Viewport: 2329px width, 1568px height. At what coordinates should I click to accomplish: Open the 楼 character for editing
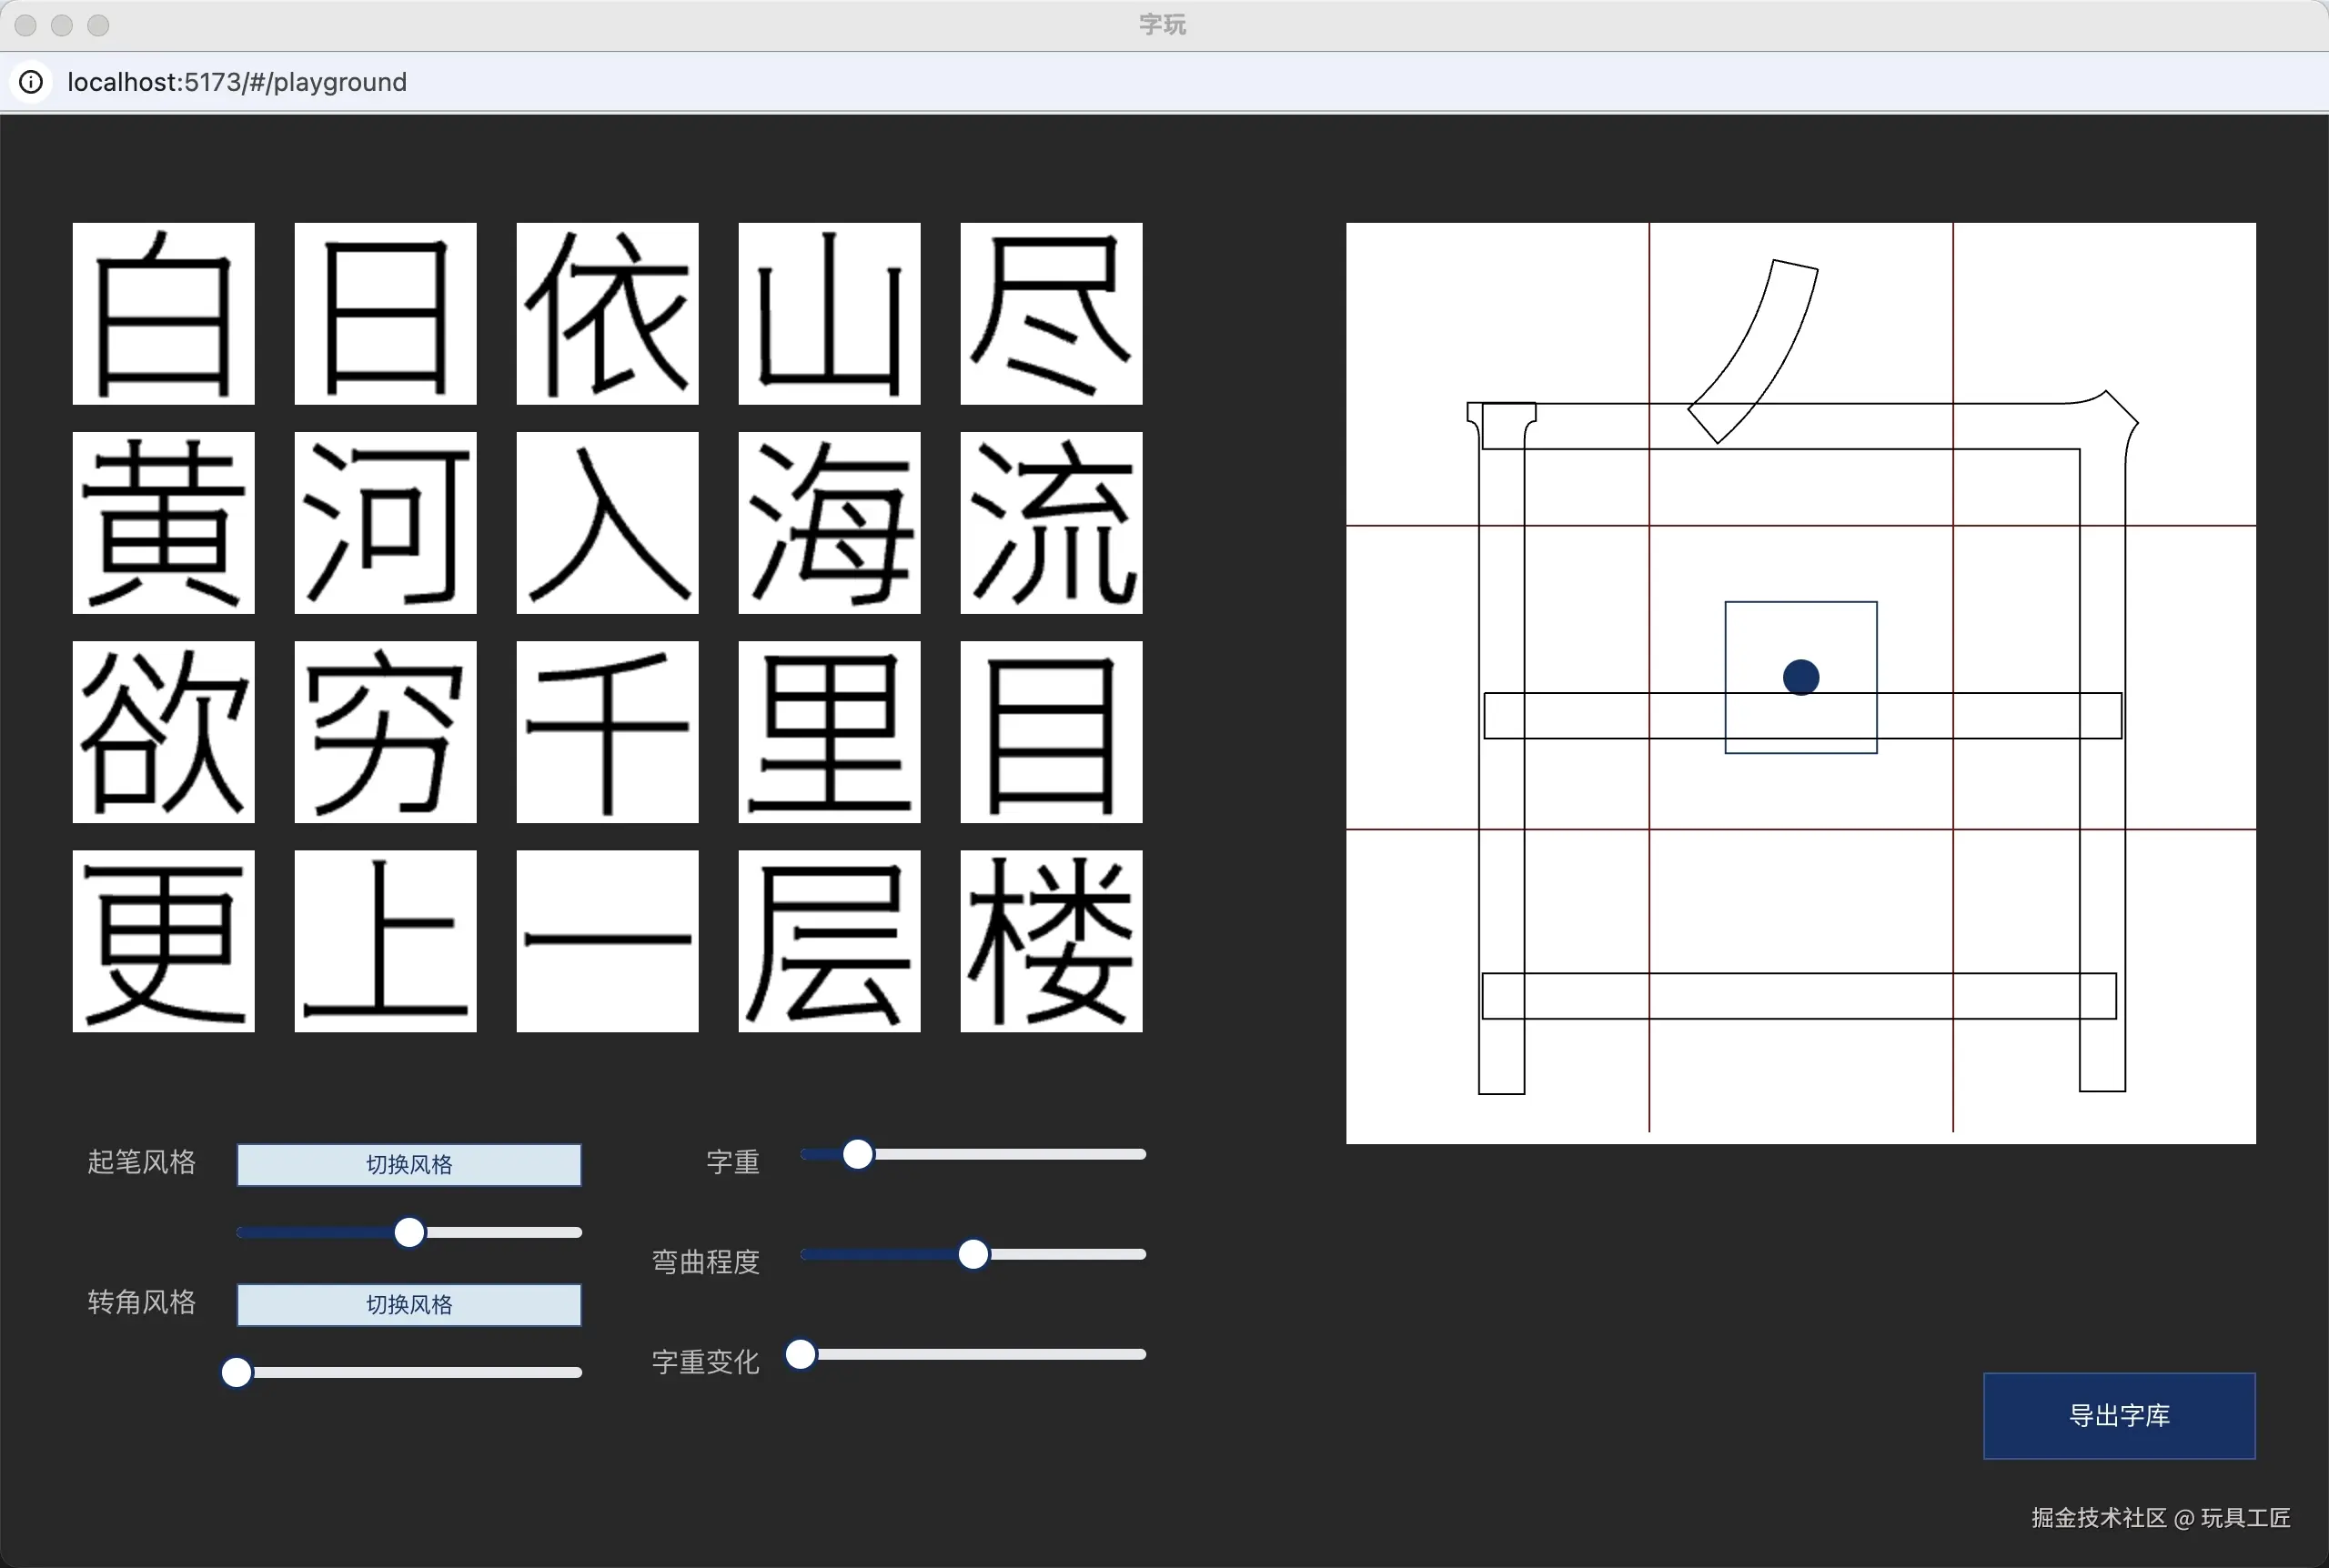[x=1050, y=941]
